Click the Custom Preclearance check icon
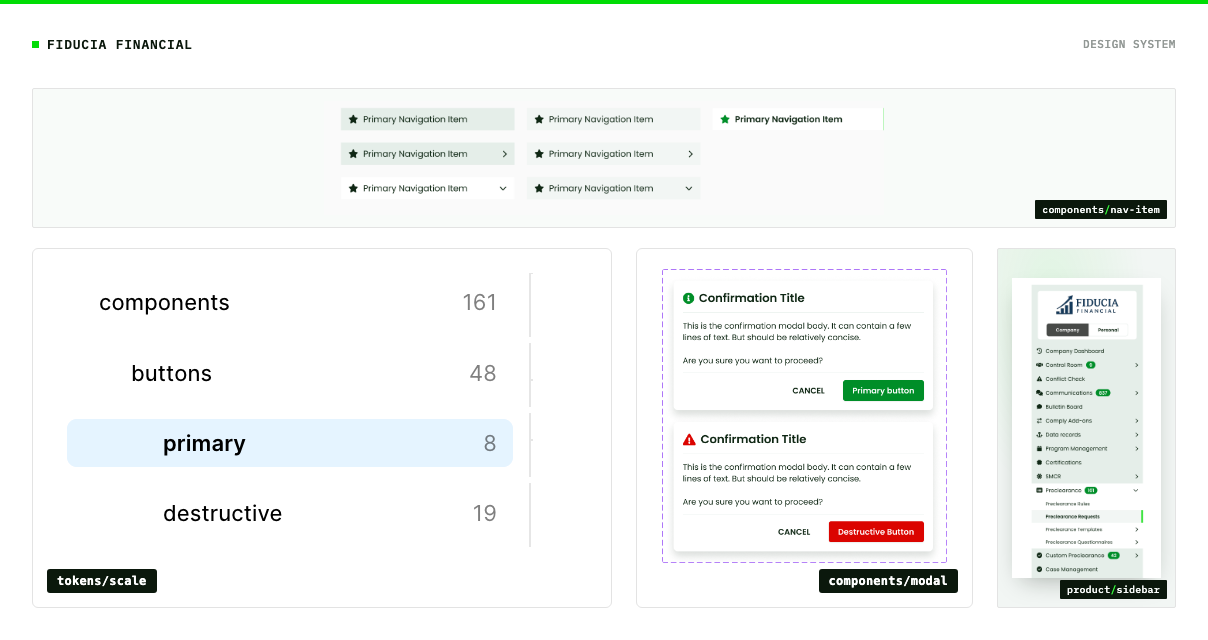Screen dimensions: 1208x640 [x=1039, y=555]
